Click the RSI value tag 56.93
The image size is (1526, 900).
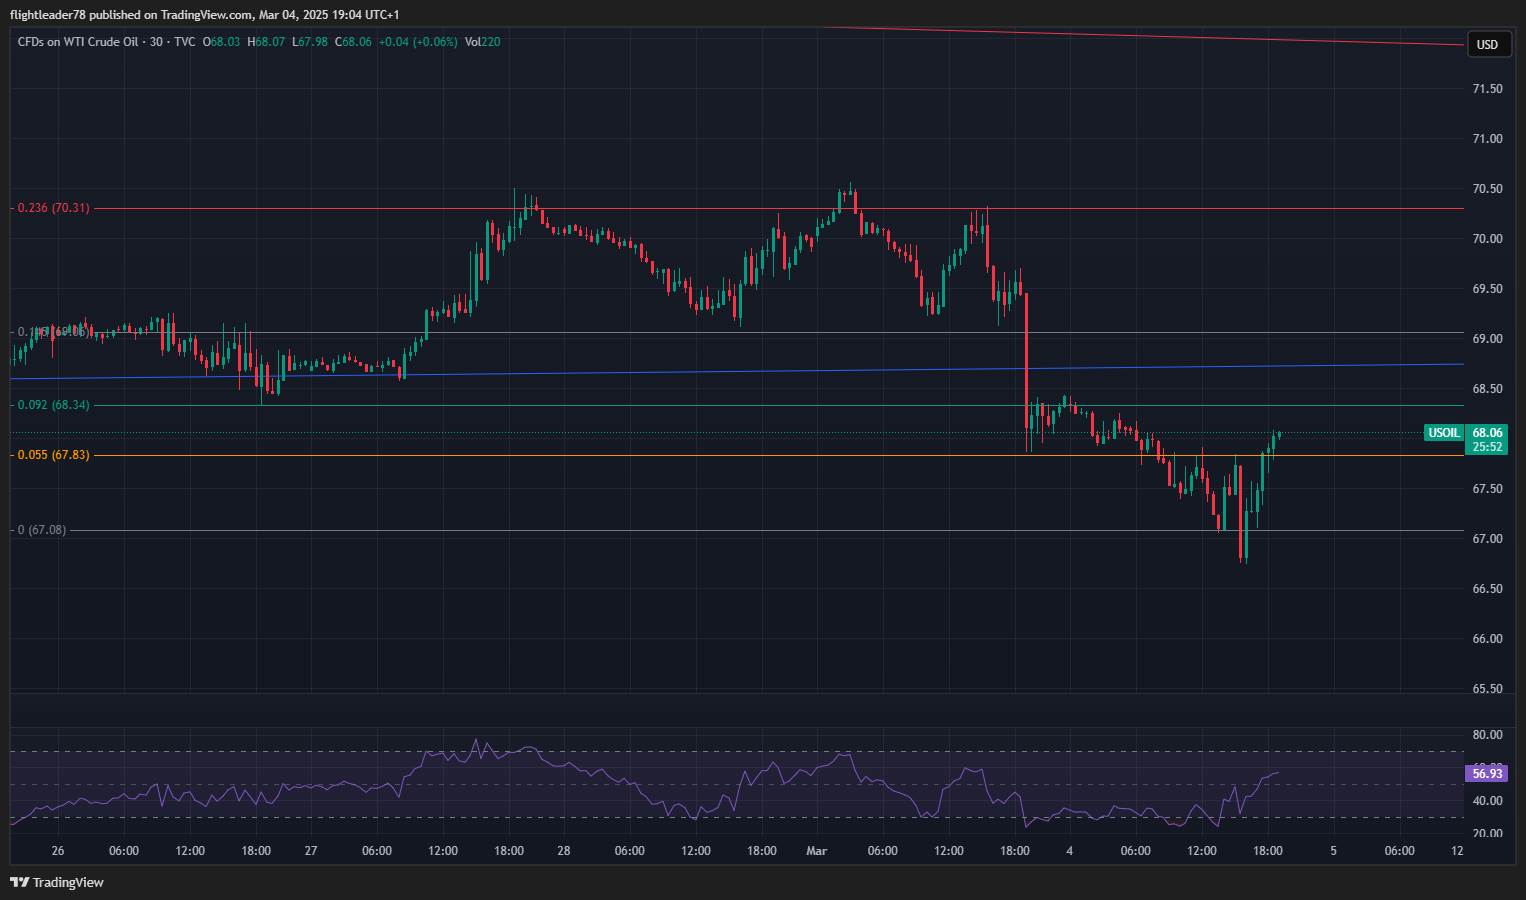tap(1487, 773)
